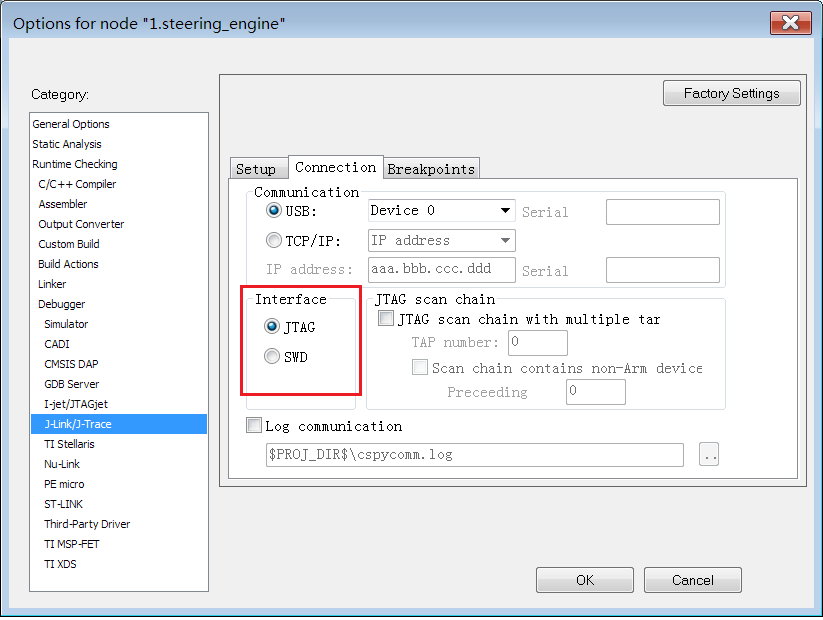Enable Log communication
The height and width of the screenshot is (620, 823).
click(253, 425)
